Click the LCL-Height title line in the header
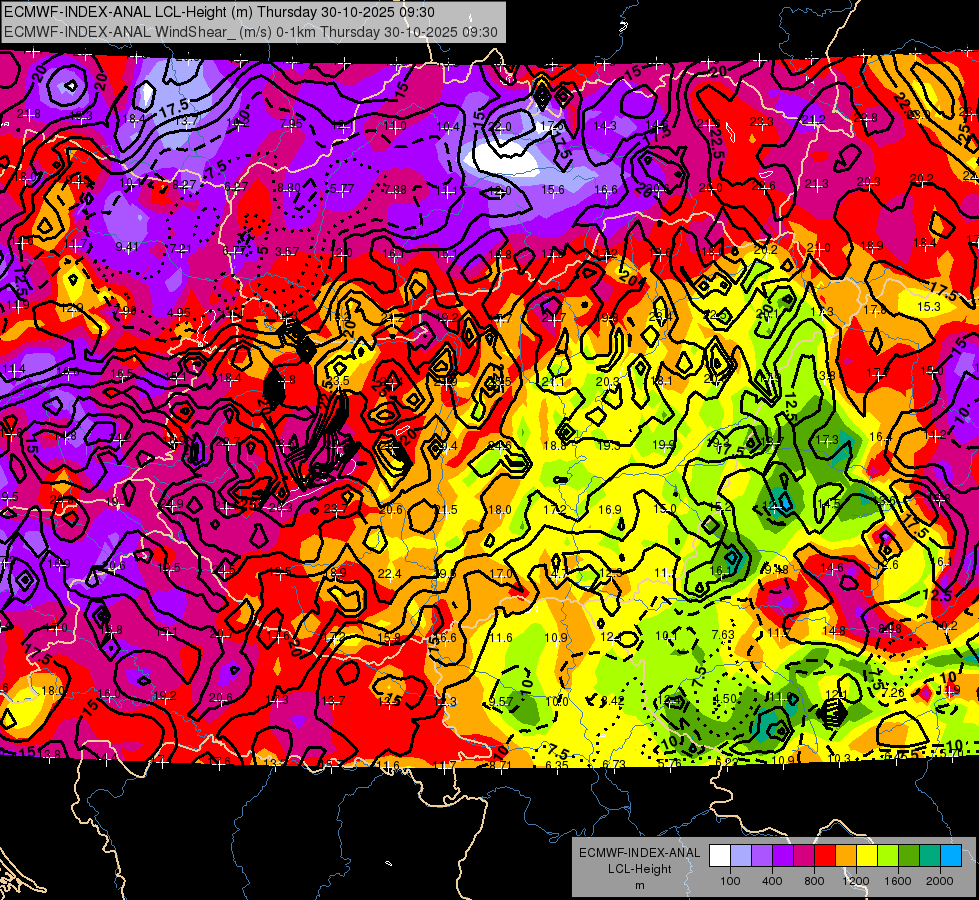The image size is (979, 900). pyautogui.click(x=219, y=12)
